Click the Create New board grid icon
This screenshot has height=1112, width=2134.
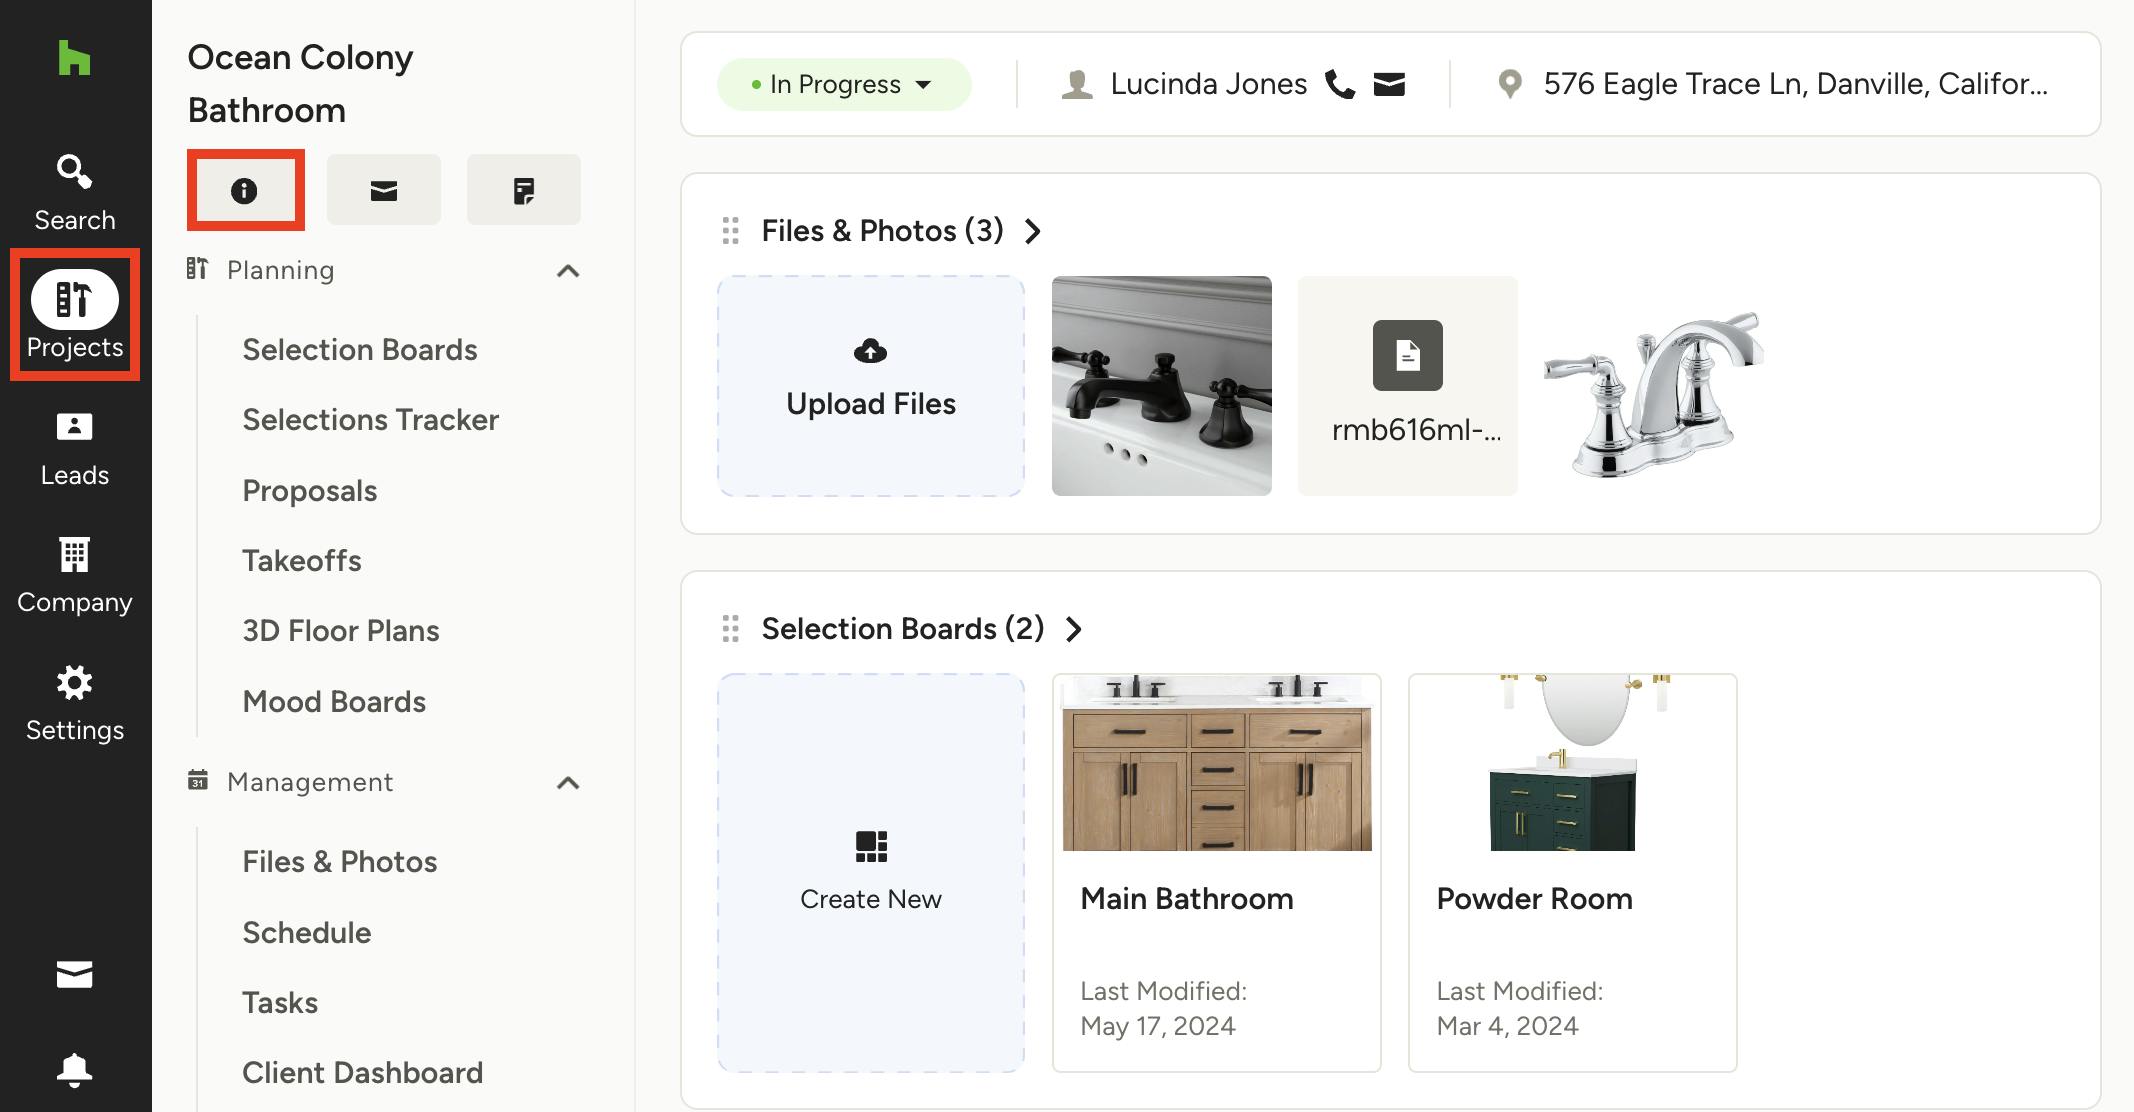(871, 846)
